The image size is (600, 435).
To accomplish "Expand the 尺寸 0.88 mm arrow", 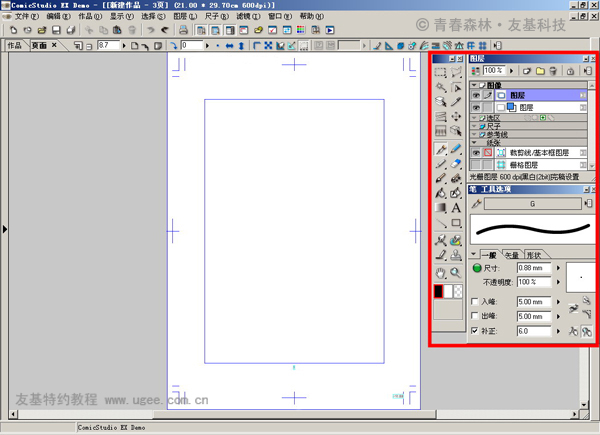I will click(x=558, y=268).
